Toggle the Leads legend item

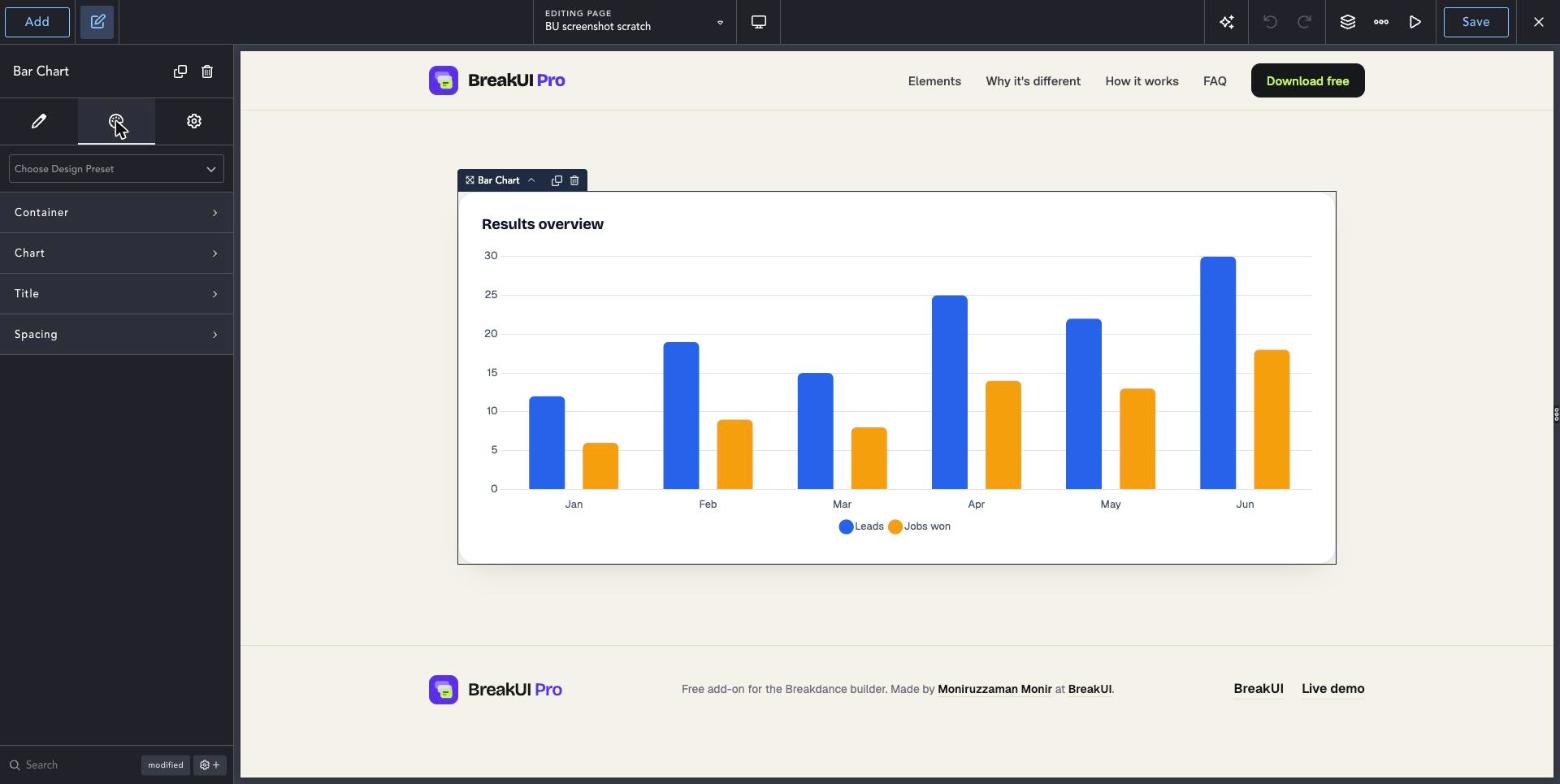click(x=861, y=526)
